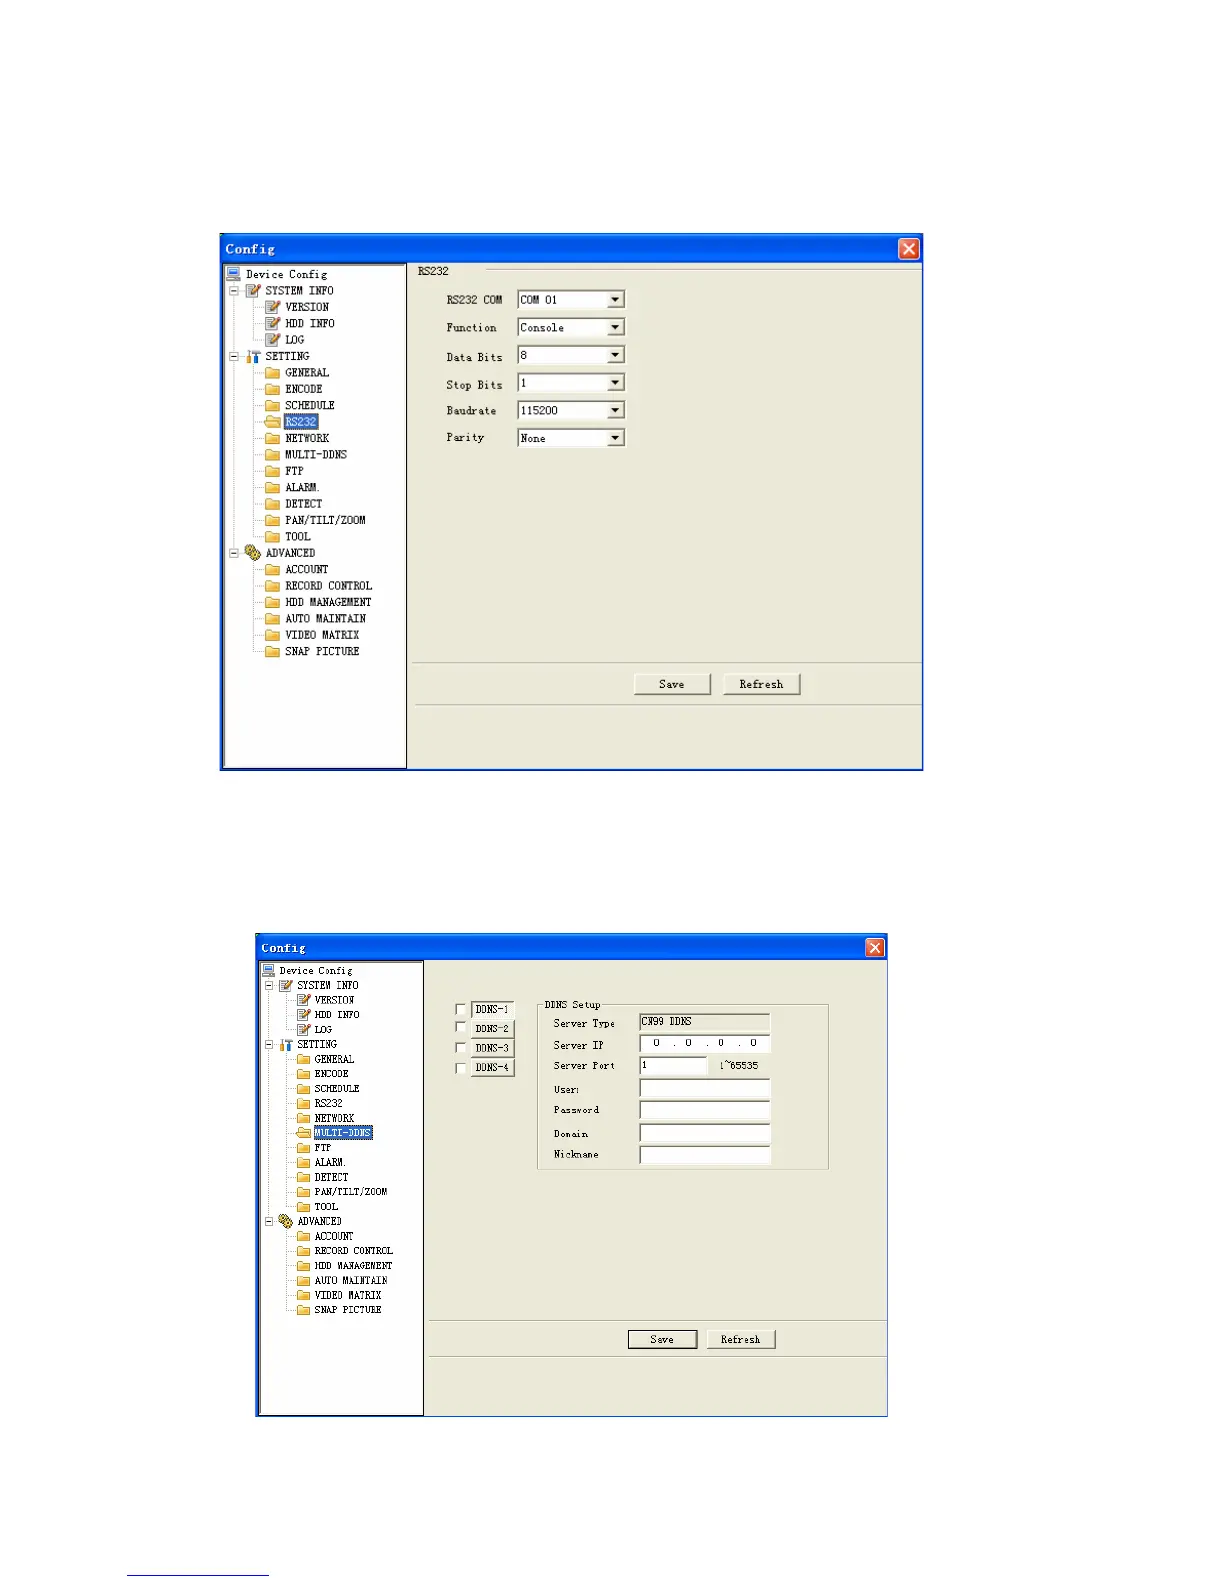Screen dimensions: 1224x1584
Task: Select Device Config root icon in DDNS window
Action: 268,970
